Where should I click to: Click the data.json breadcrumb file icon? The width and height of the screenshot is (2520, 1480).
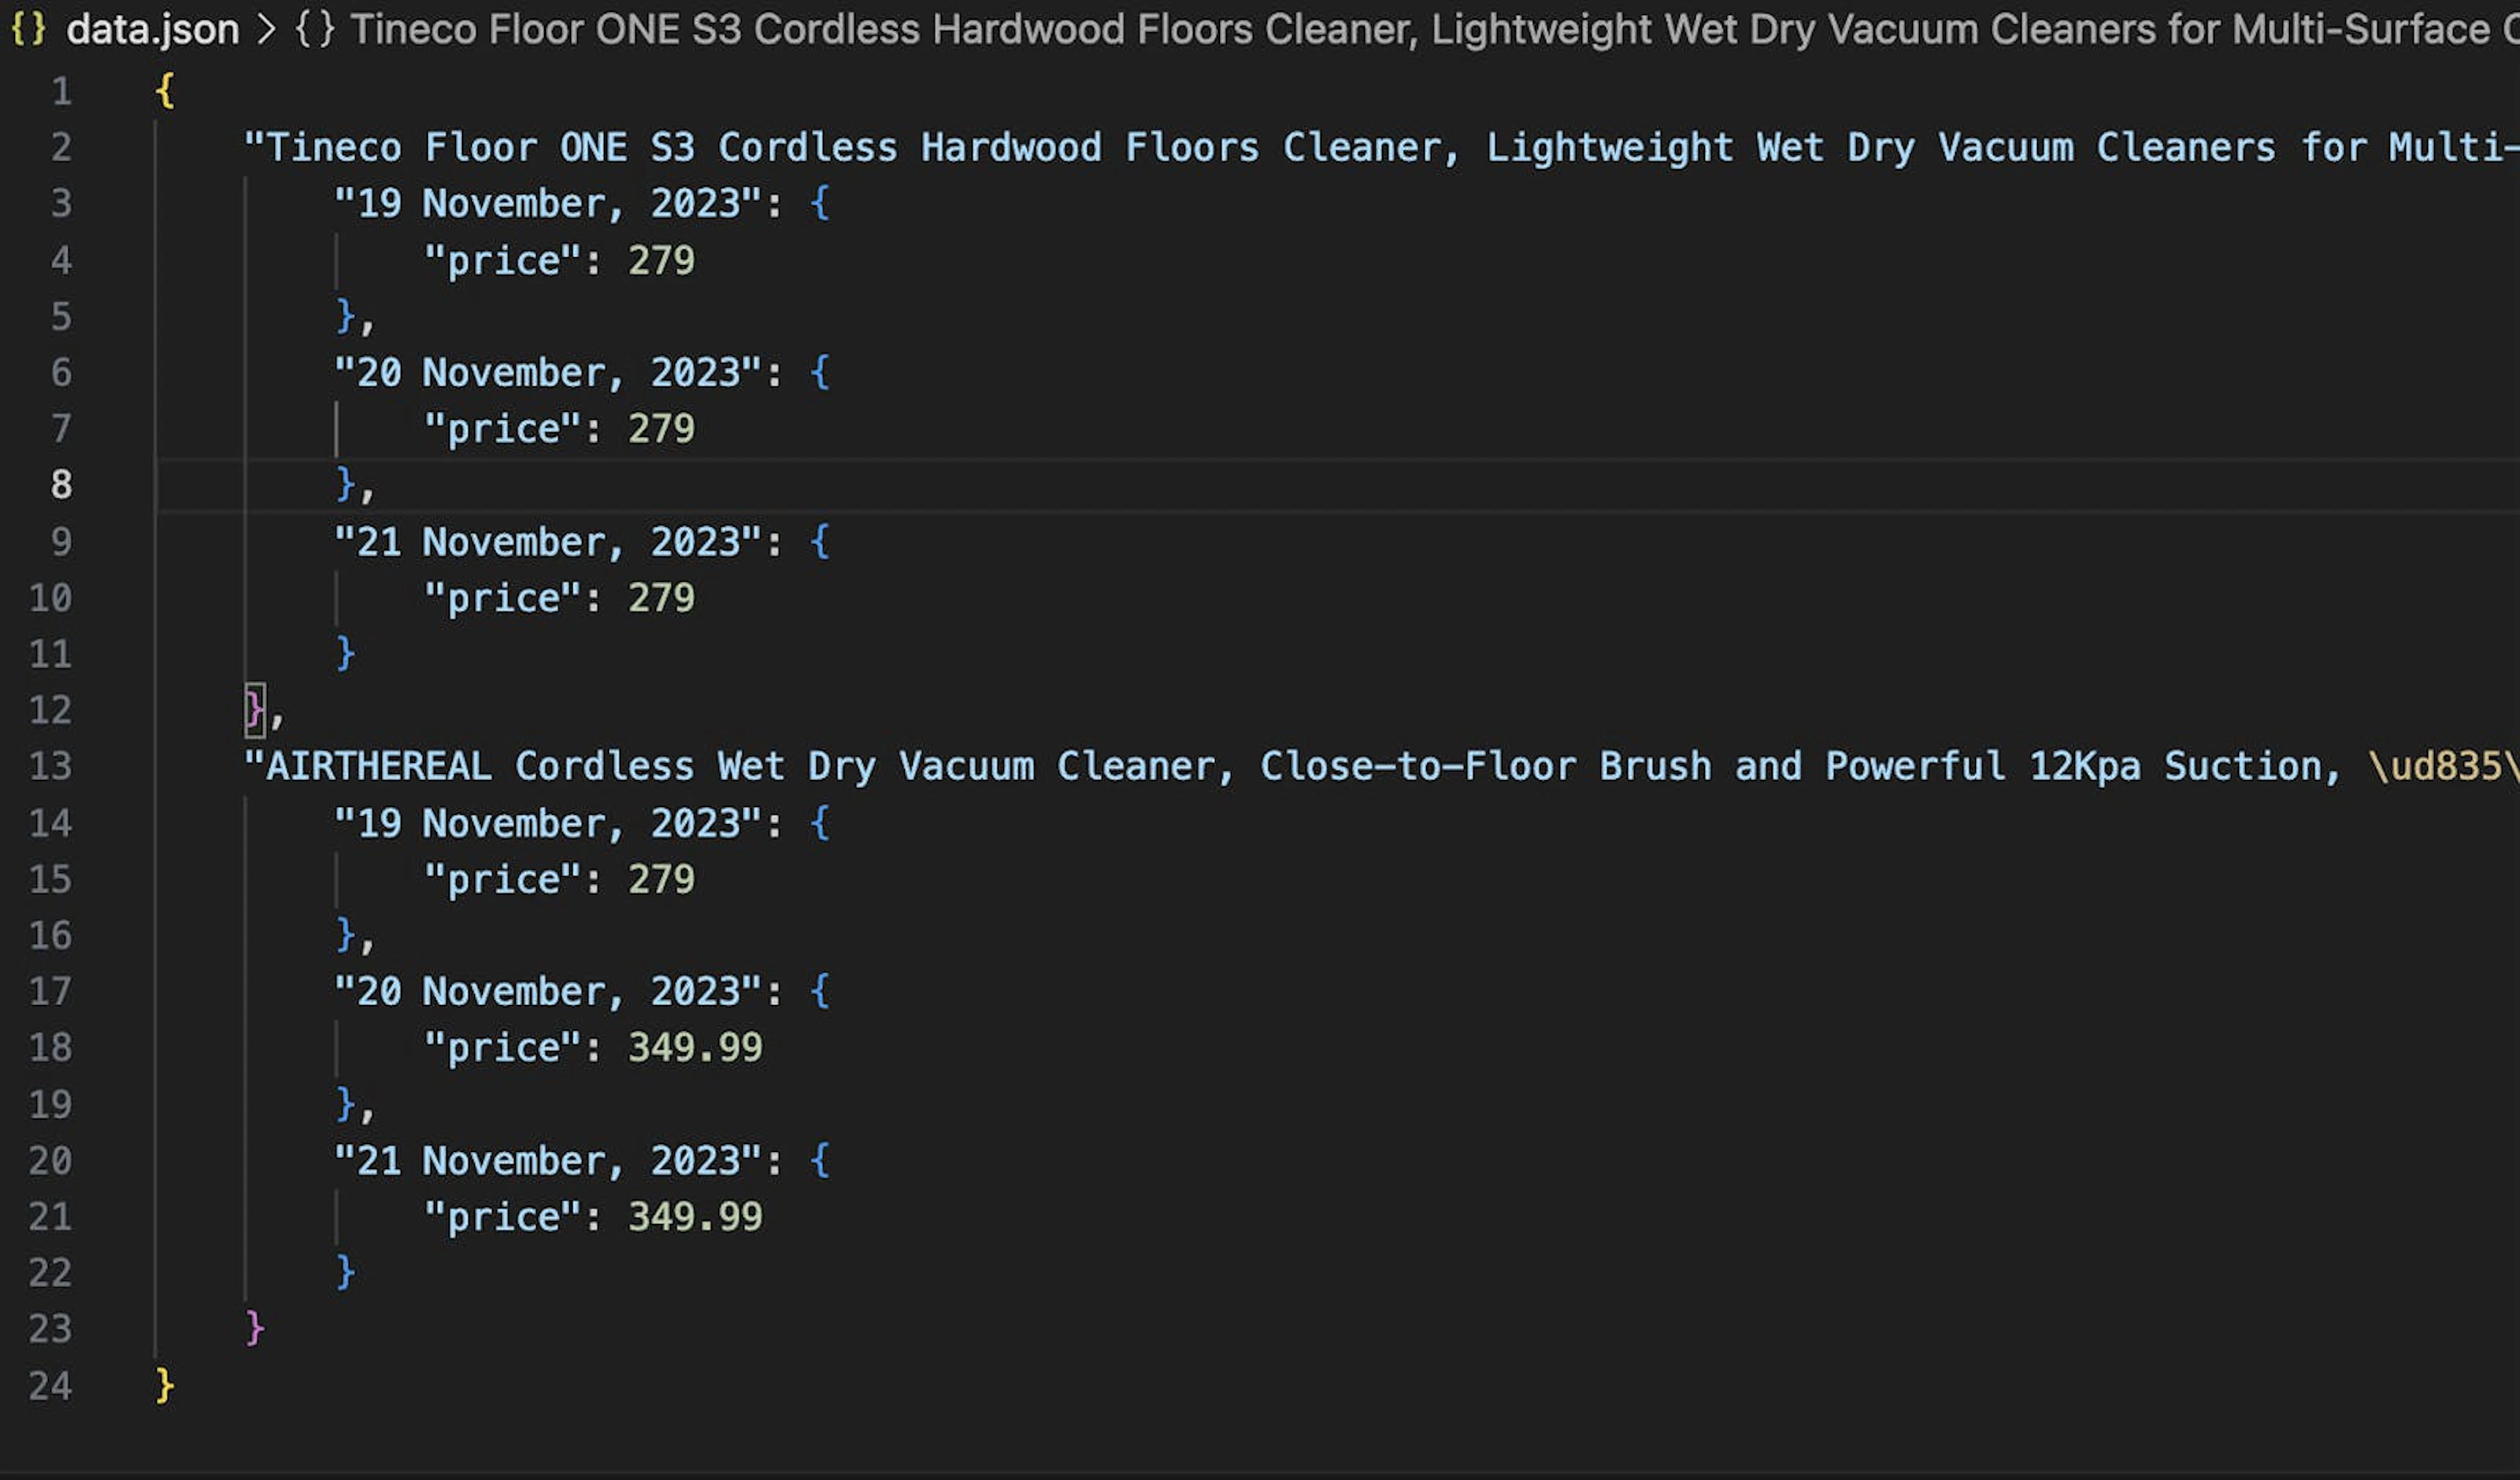[x=28, y=29]
